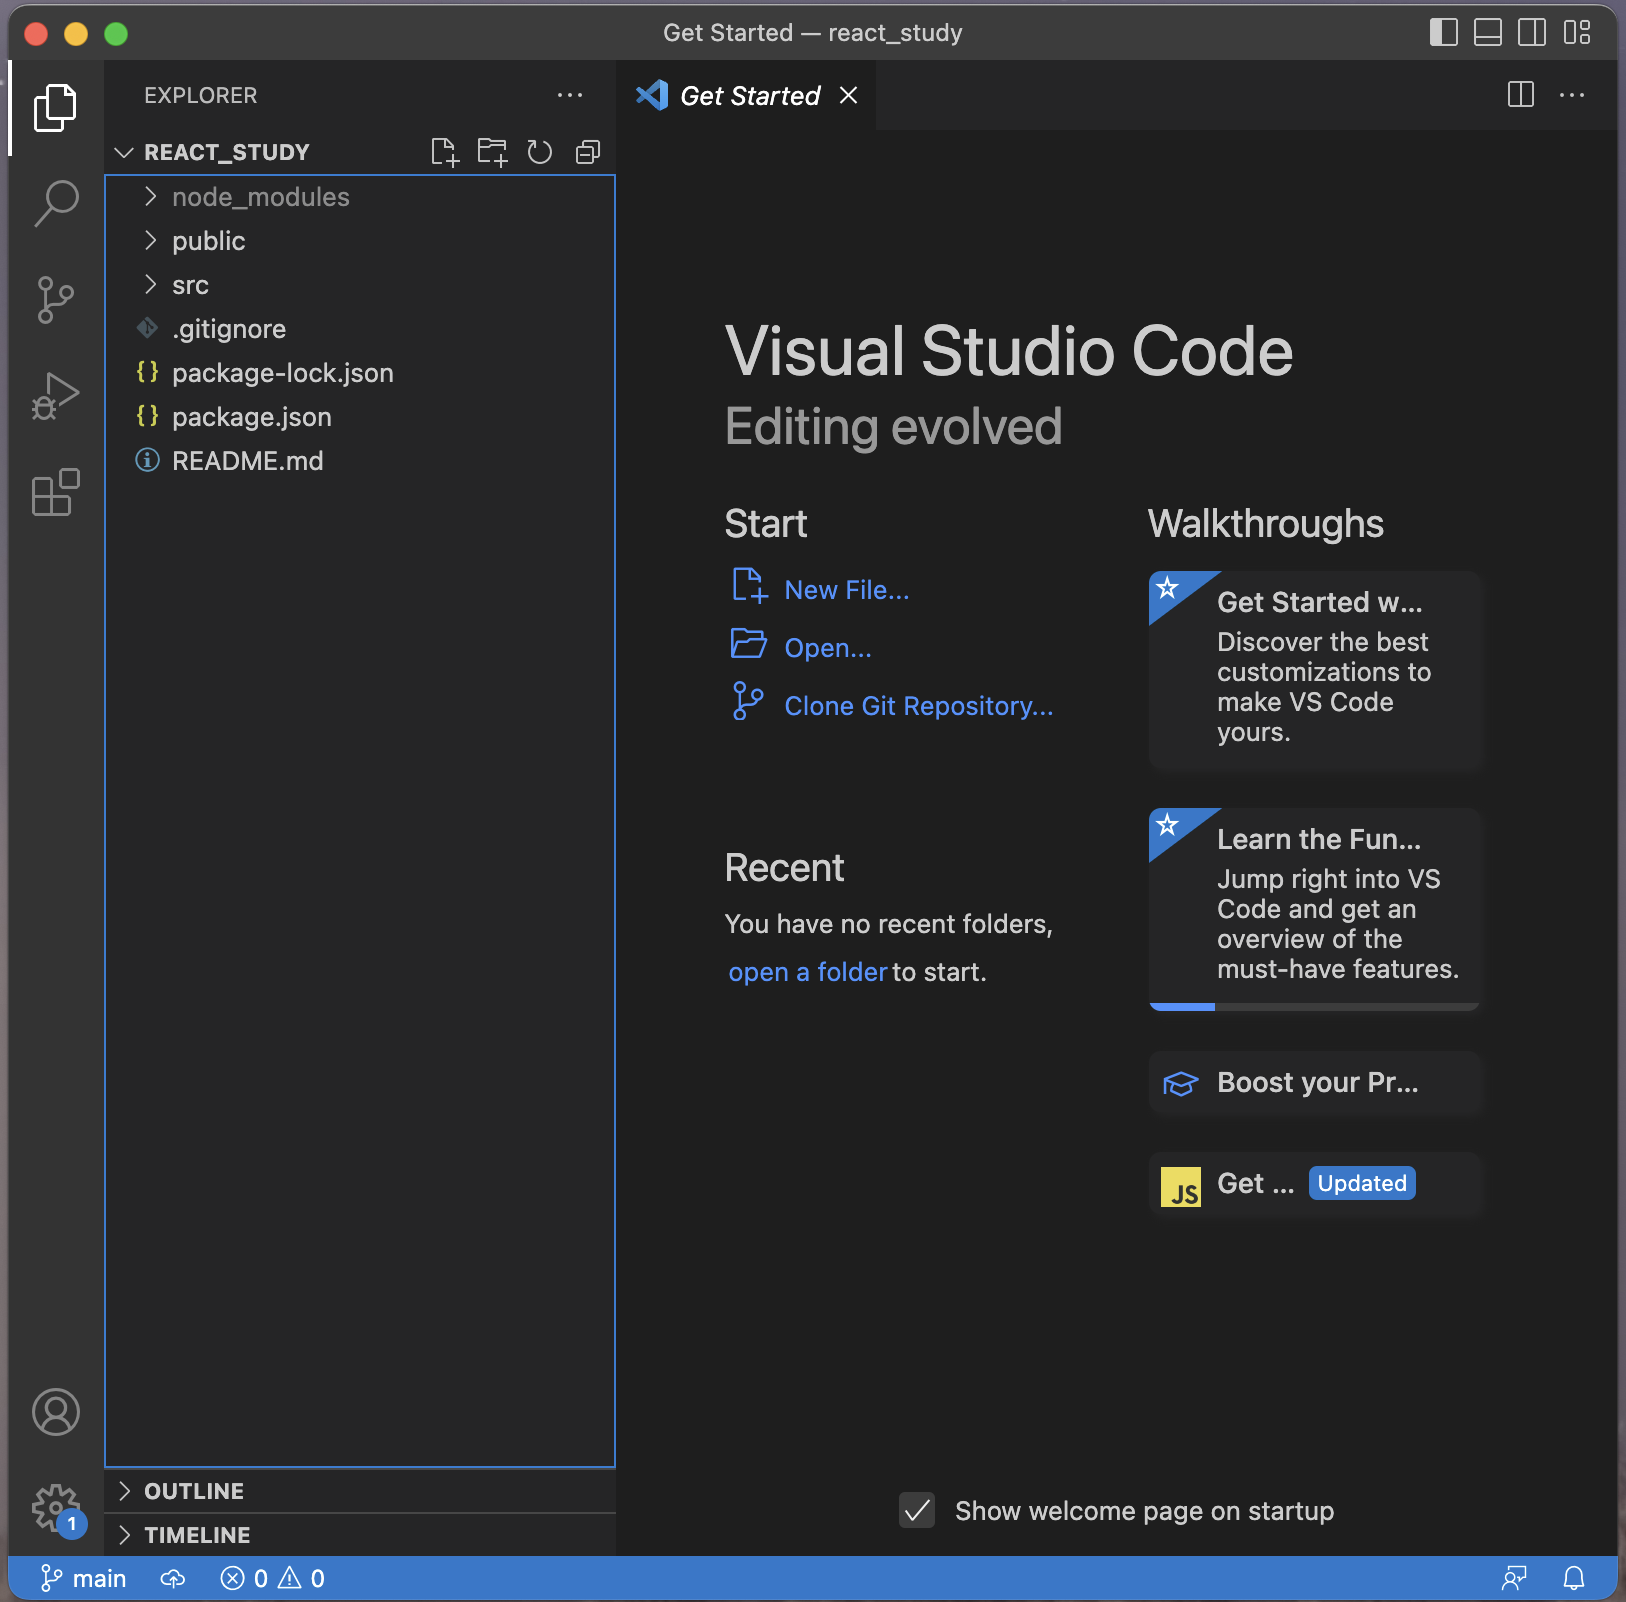Toggle the bottom panel from title bar

(1488, 33)
